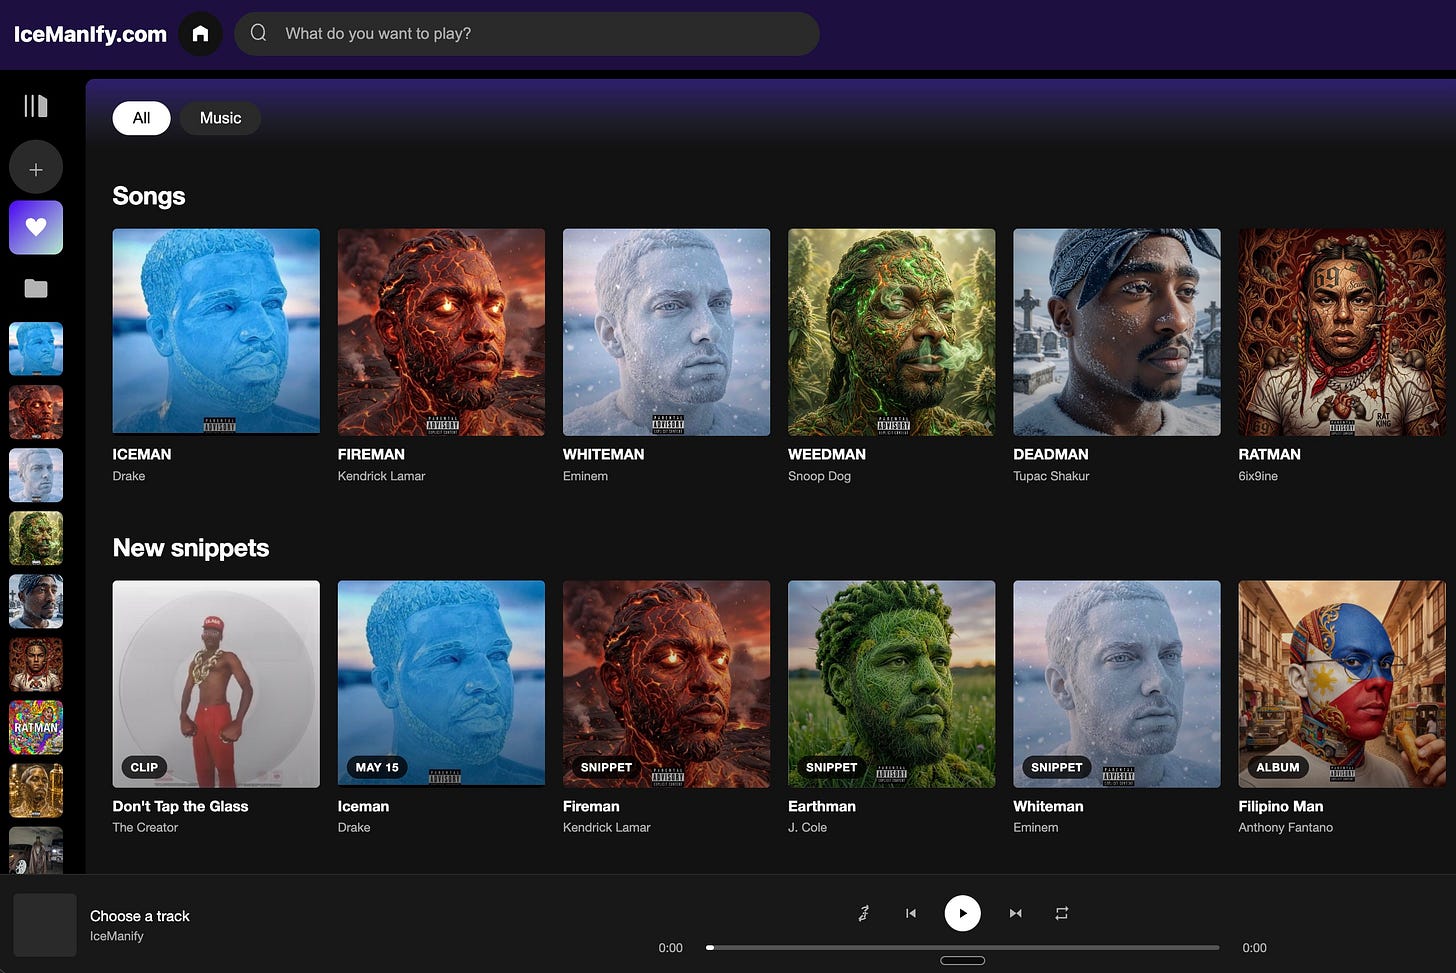
Task: Select colorful RATMAN text thumbnail in sidebar
Action: (x=36, y=727)
